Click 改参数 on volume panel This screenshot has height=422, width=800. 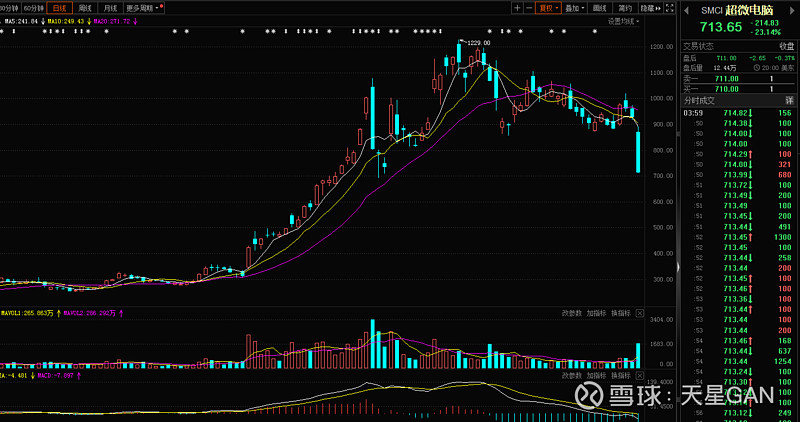point(571,313)
